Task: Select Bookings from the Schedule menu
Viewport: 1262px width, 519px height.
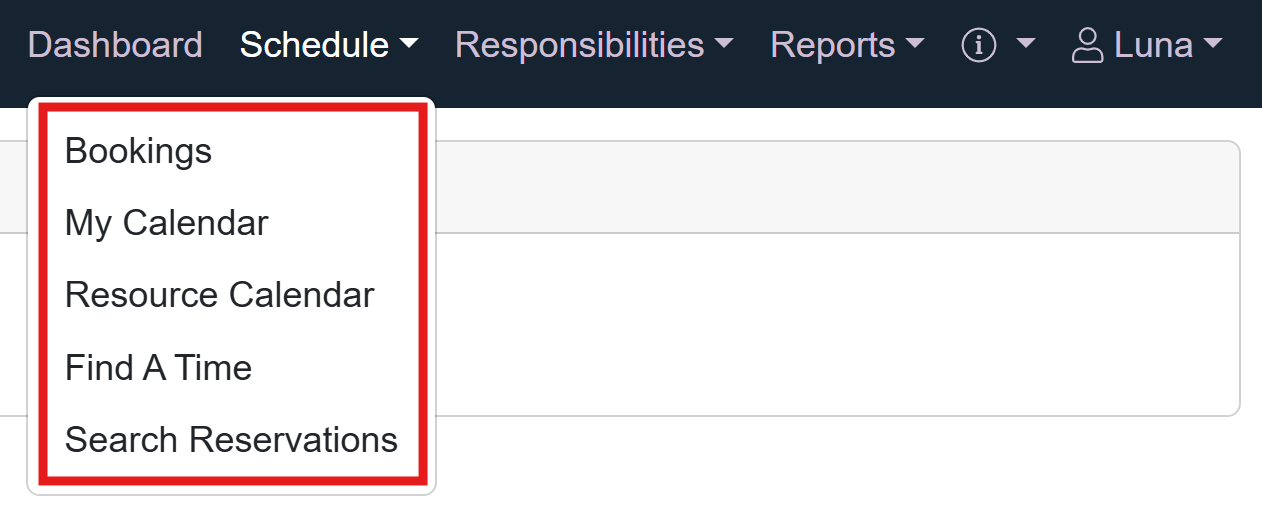Action: 138,151
